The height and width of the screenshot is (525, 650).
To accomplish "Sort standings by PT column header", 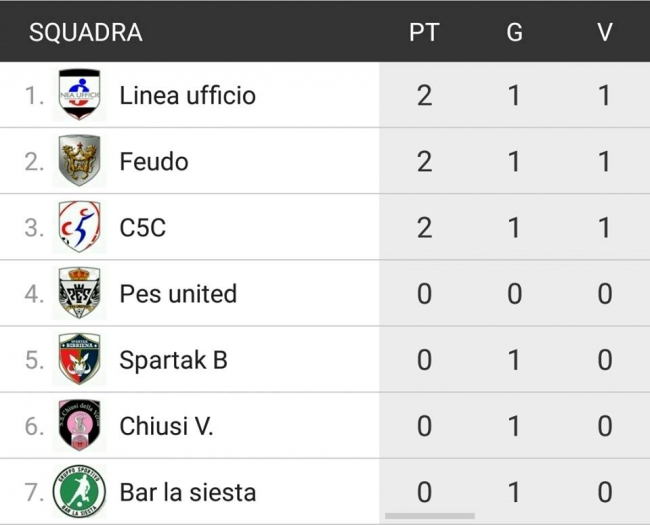I will pos(424,32).
